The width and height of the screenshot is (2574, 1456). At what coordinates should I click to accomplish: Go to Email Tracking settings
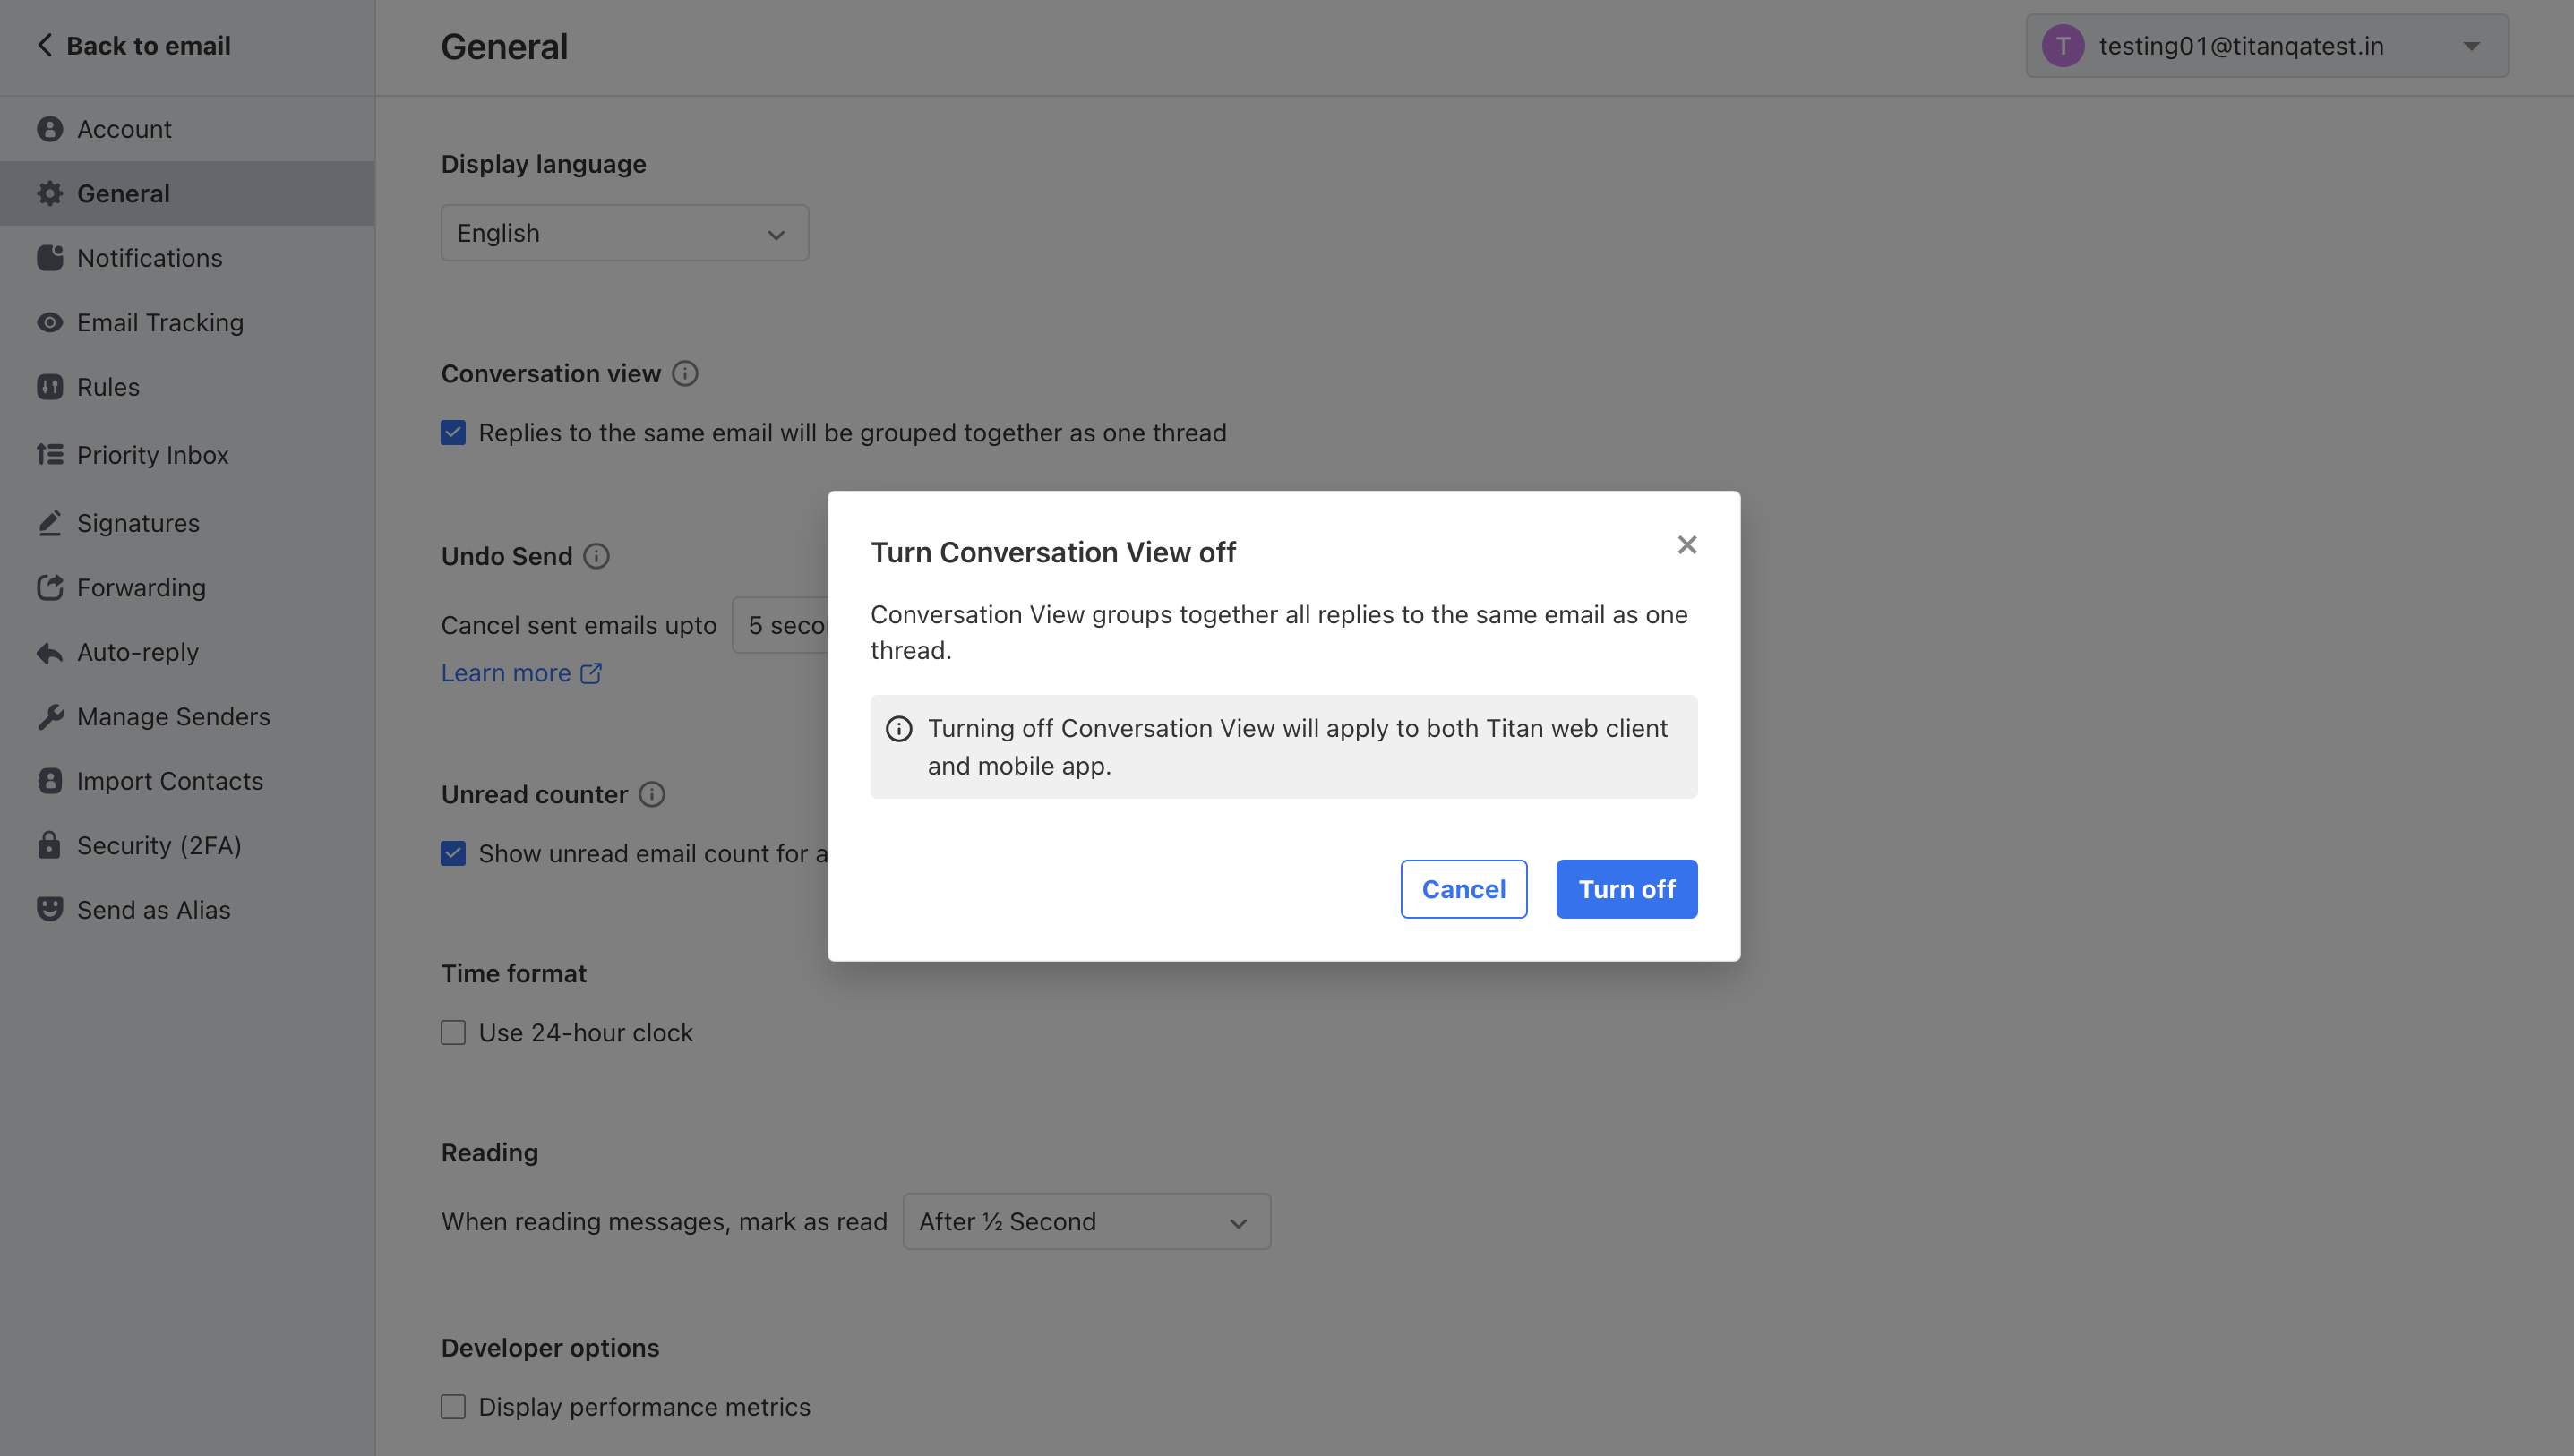click(x=188, y=322)
